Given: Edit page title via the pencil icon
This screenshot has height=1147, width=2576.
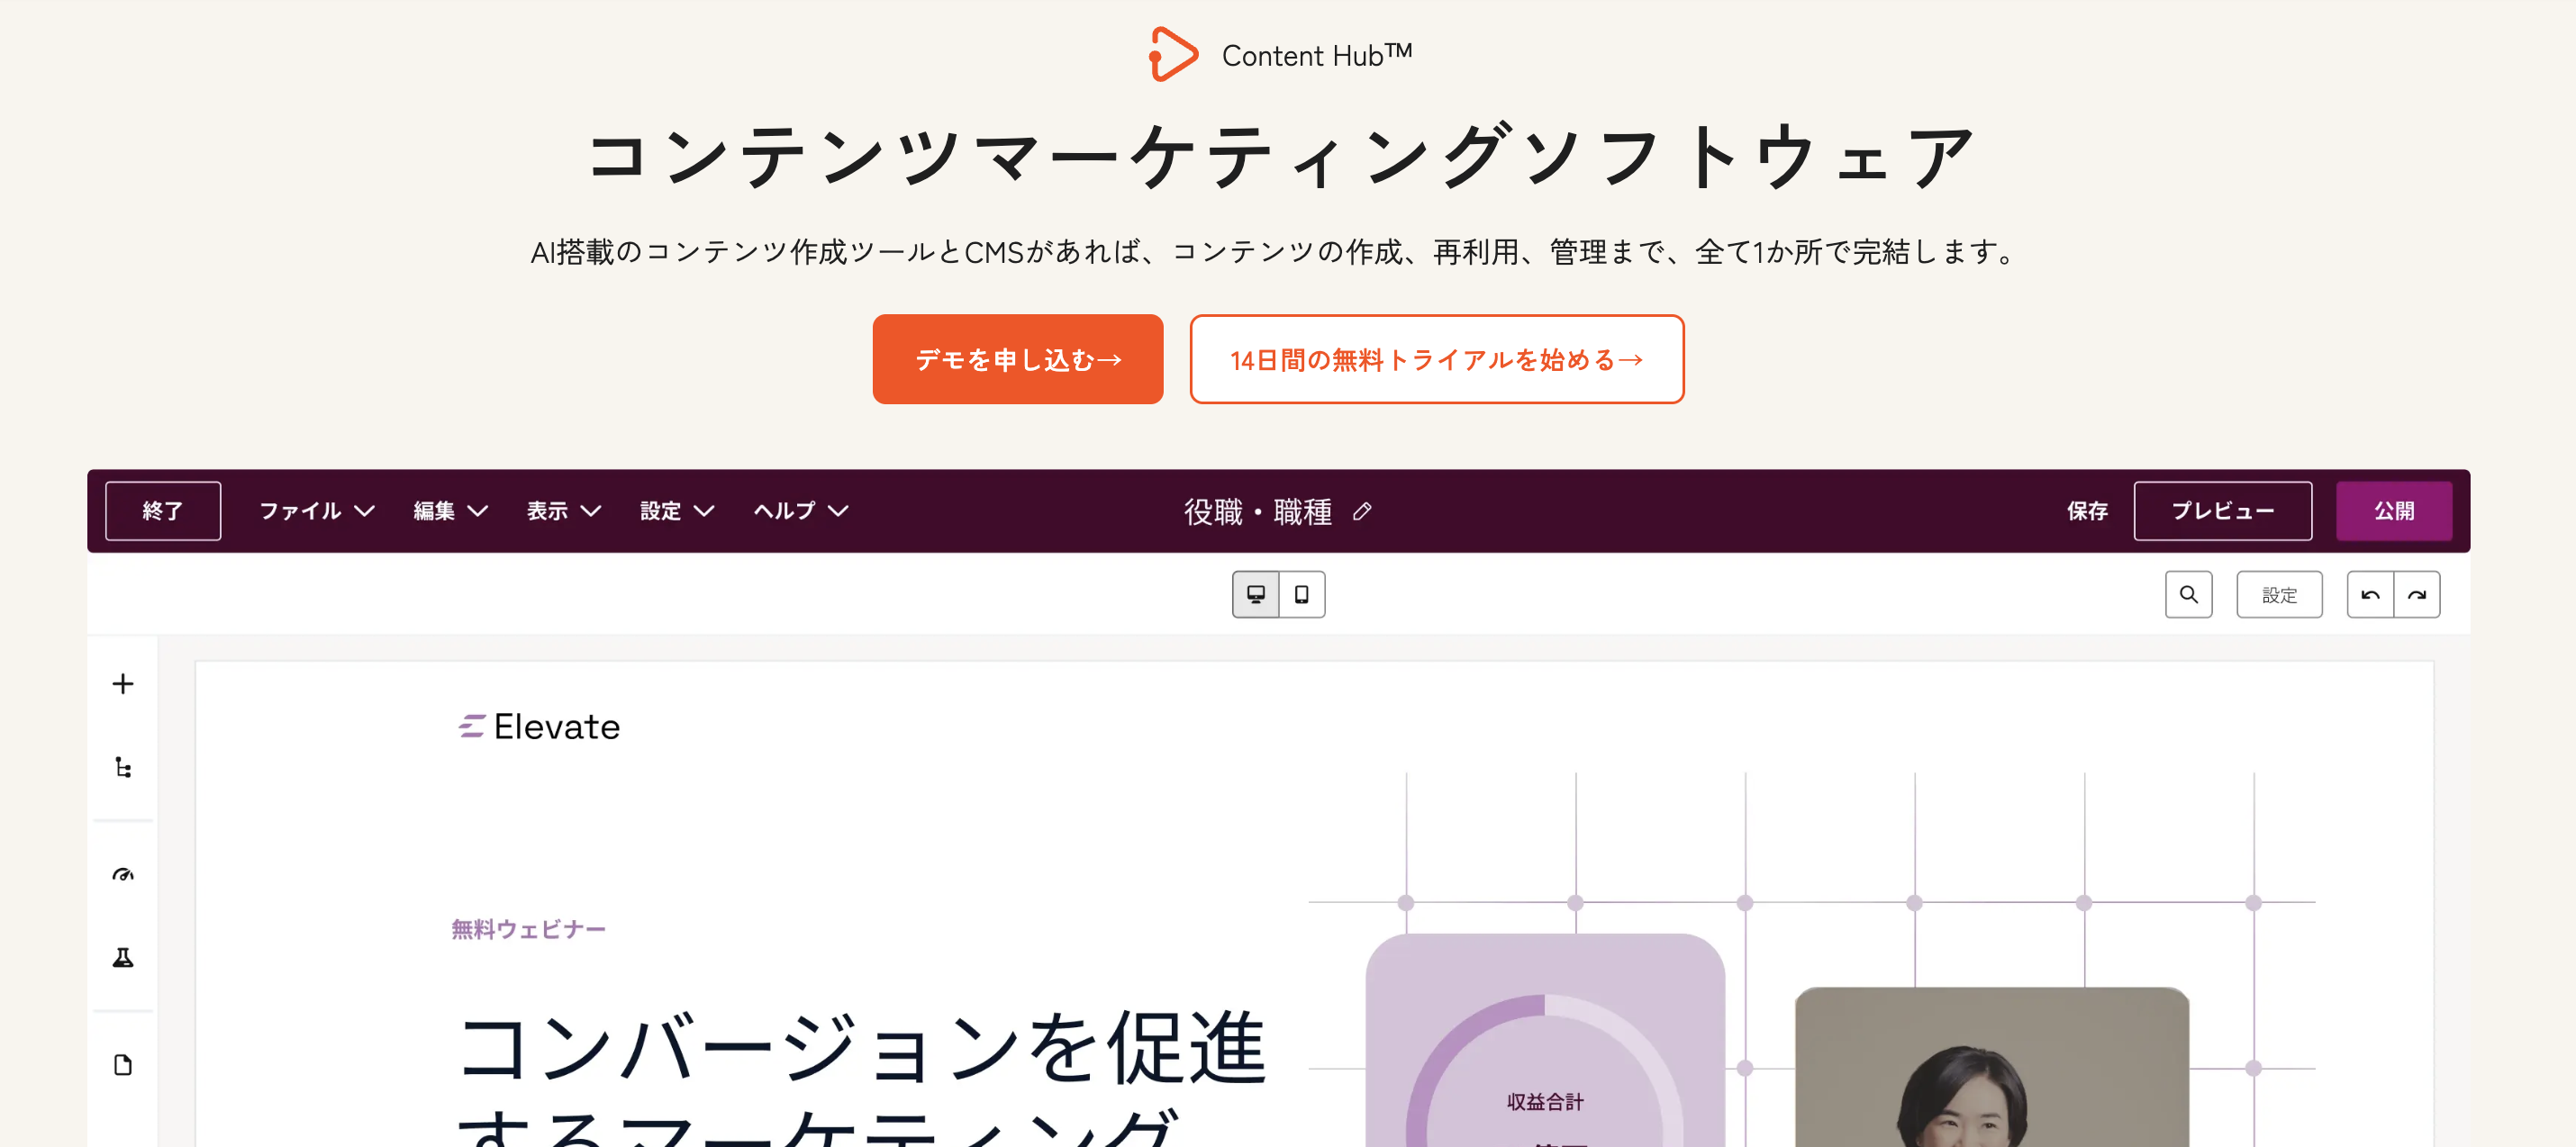Looking at the screenshot, I should tap(1362, 513).
